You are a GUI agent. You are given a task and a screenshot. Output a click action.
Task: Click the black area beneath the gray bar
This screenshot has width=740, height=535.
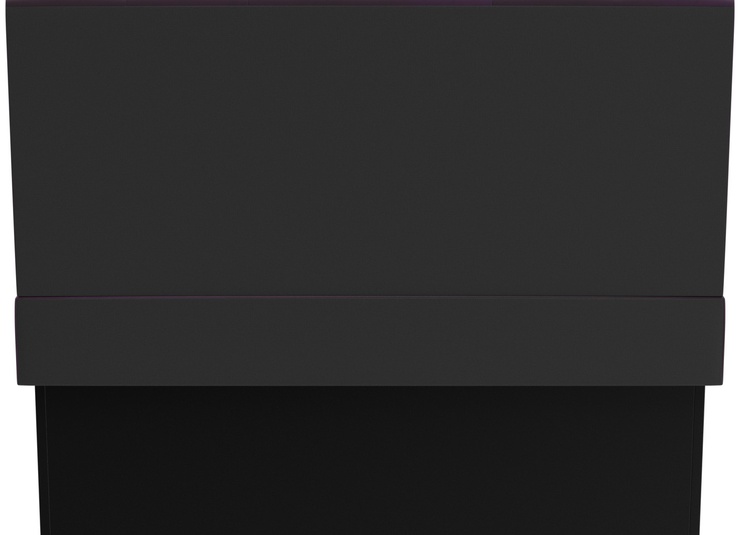370,460
